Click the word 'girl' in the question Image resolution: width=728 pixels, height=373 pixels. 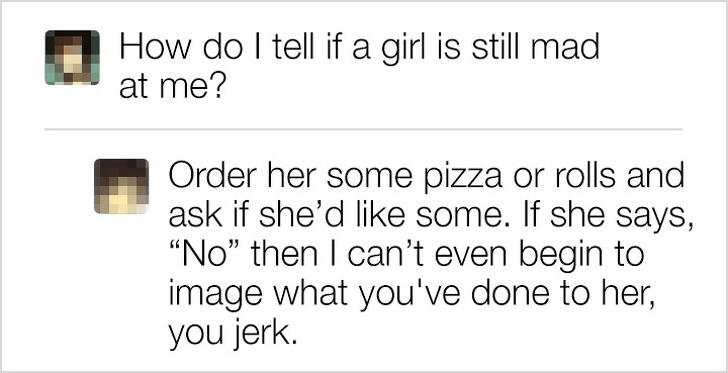pyautogui.click(x=397, y=51)
